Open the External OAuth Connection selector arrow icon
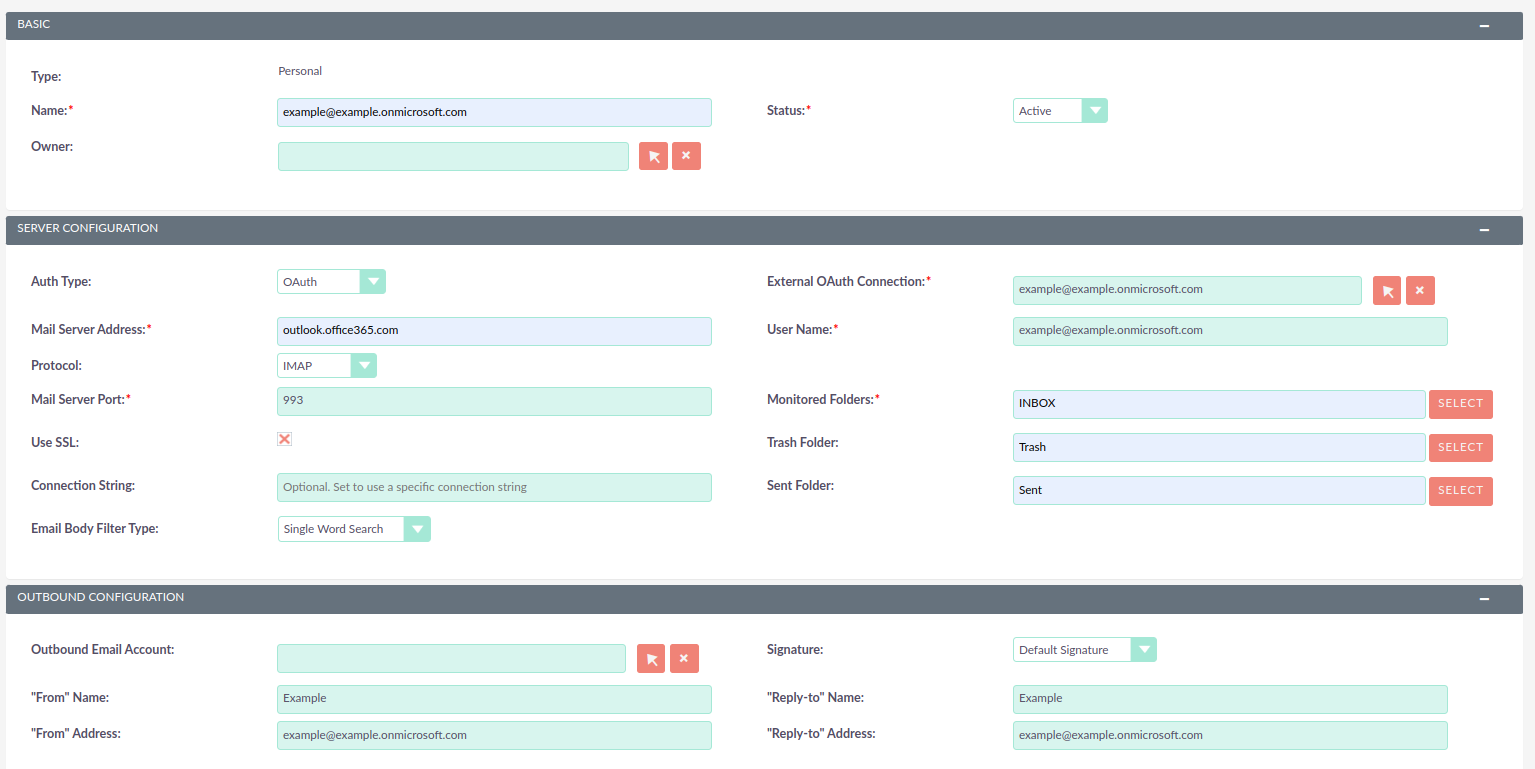Viewport: 1535px width, 769px height. click(1387, 290)
